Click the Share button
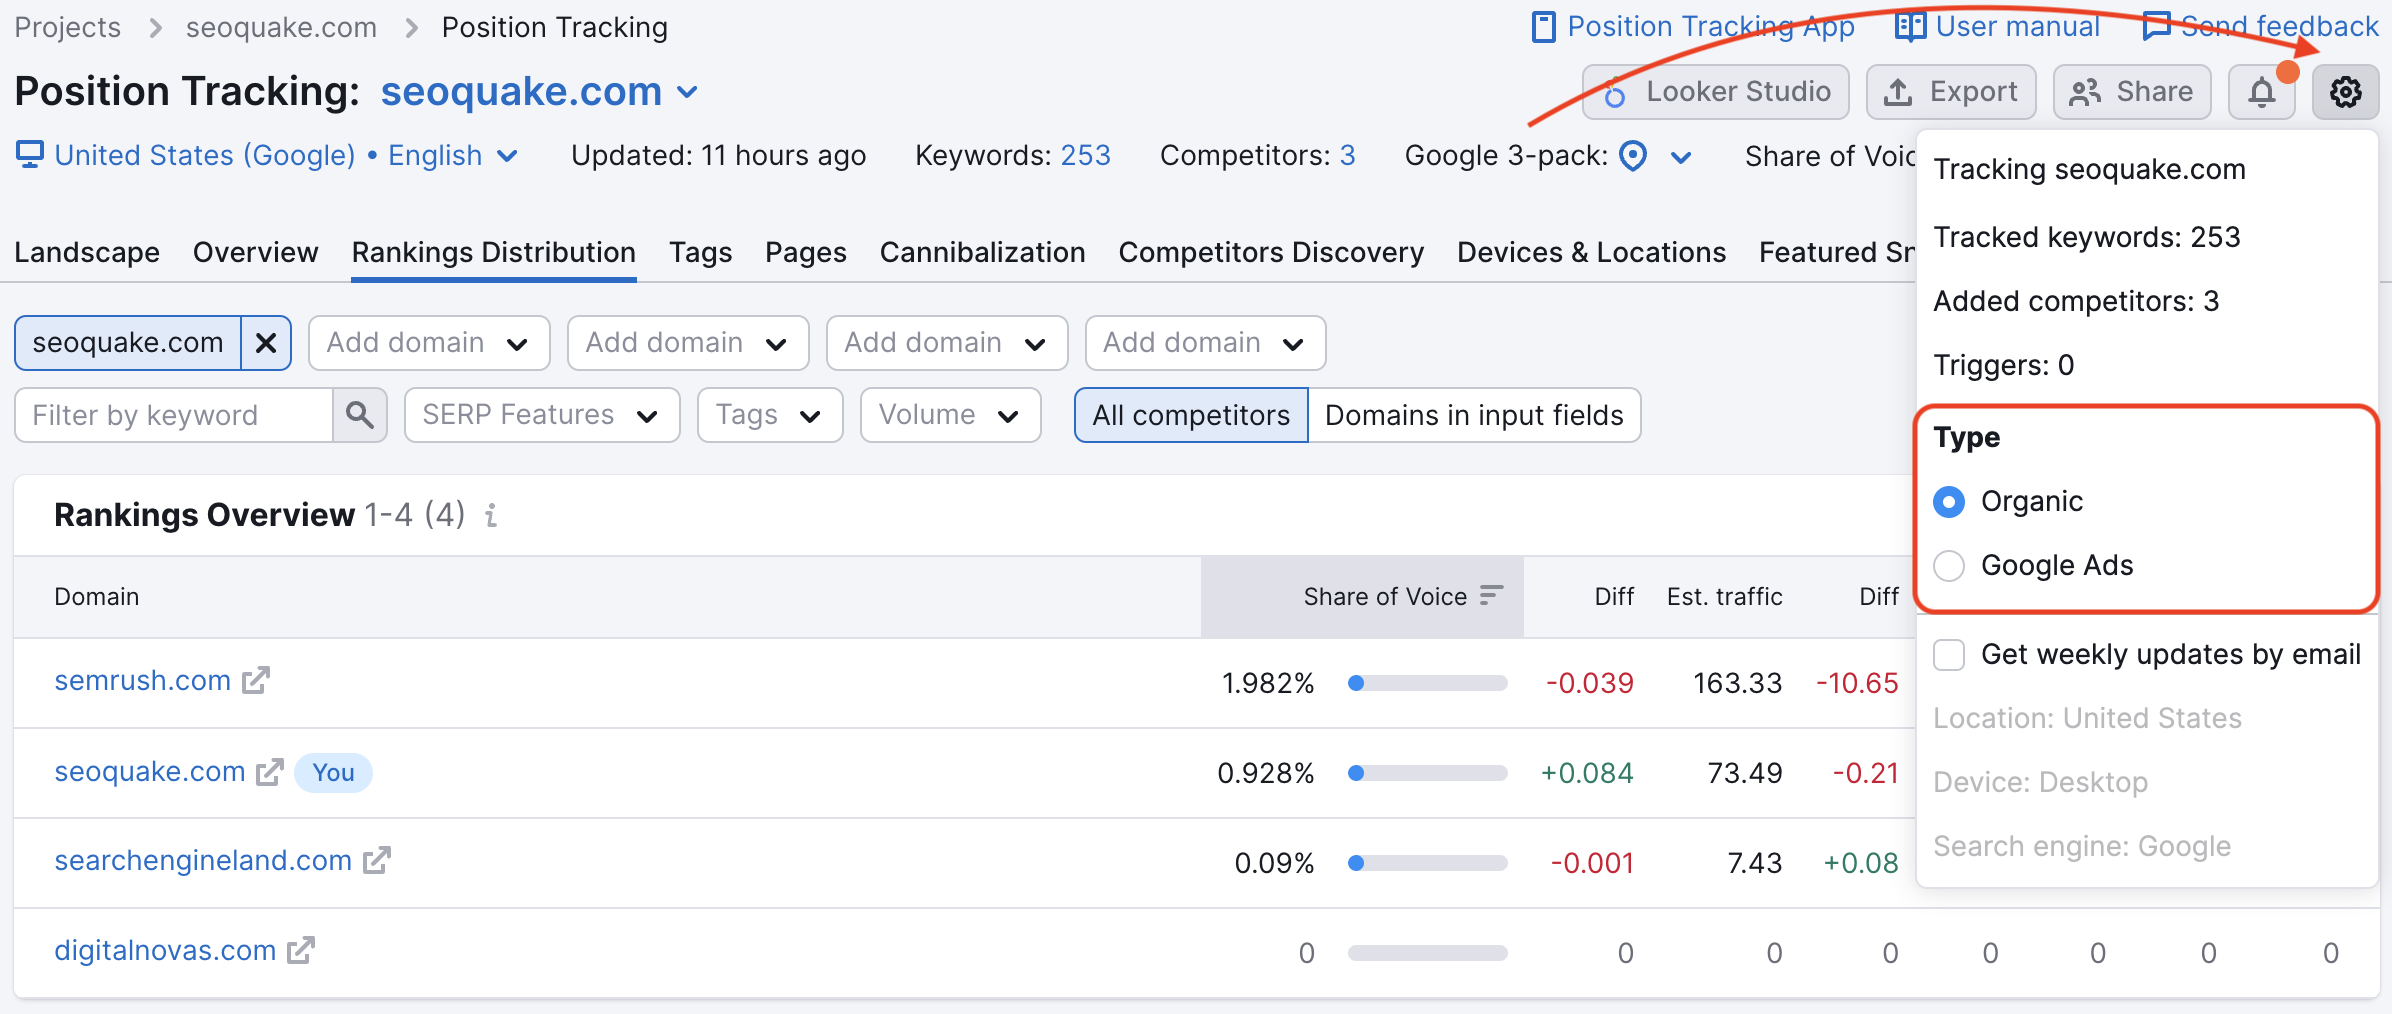 pos(2132,92)
